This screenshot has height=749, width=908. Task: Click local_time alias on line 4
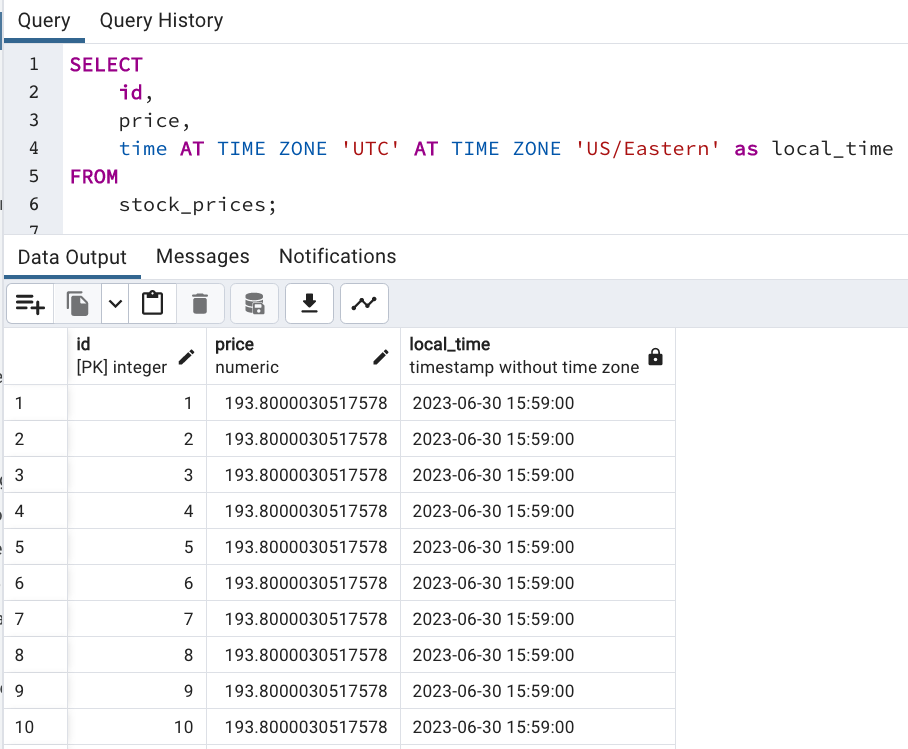tap(832, 149)
